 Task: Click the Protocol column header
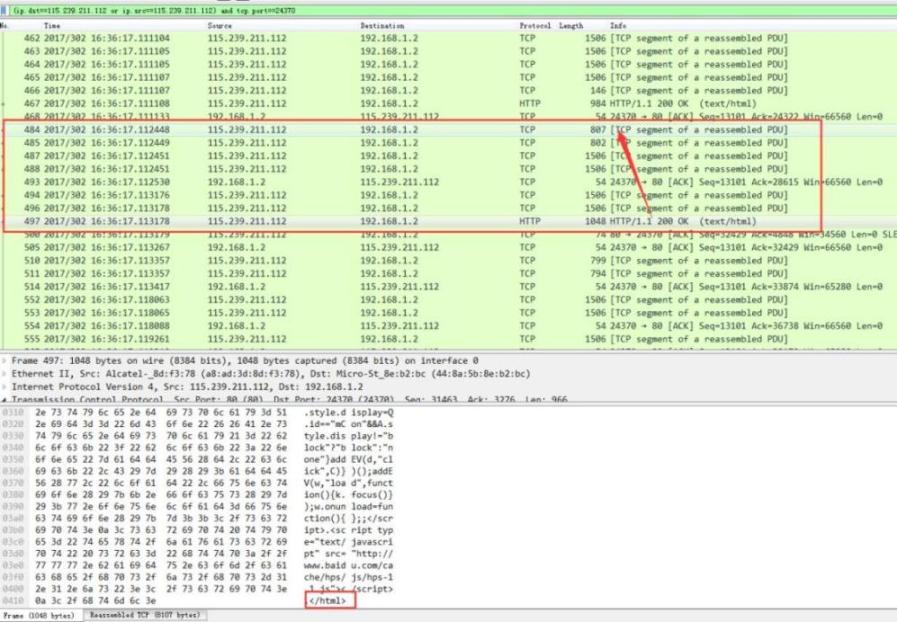[535, 25]
